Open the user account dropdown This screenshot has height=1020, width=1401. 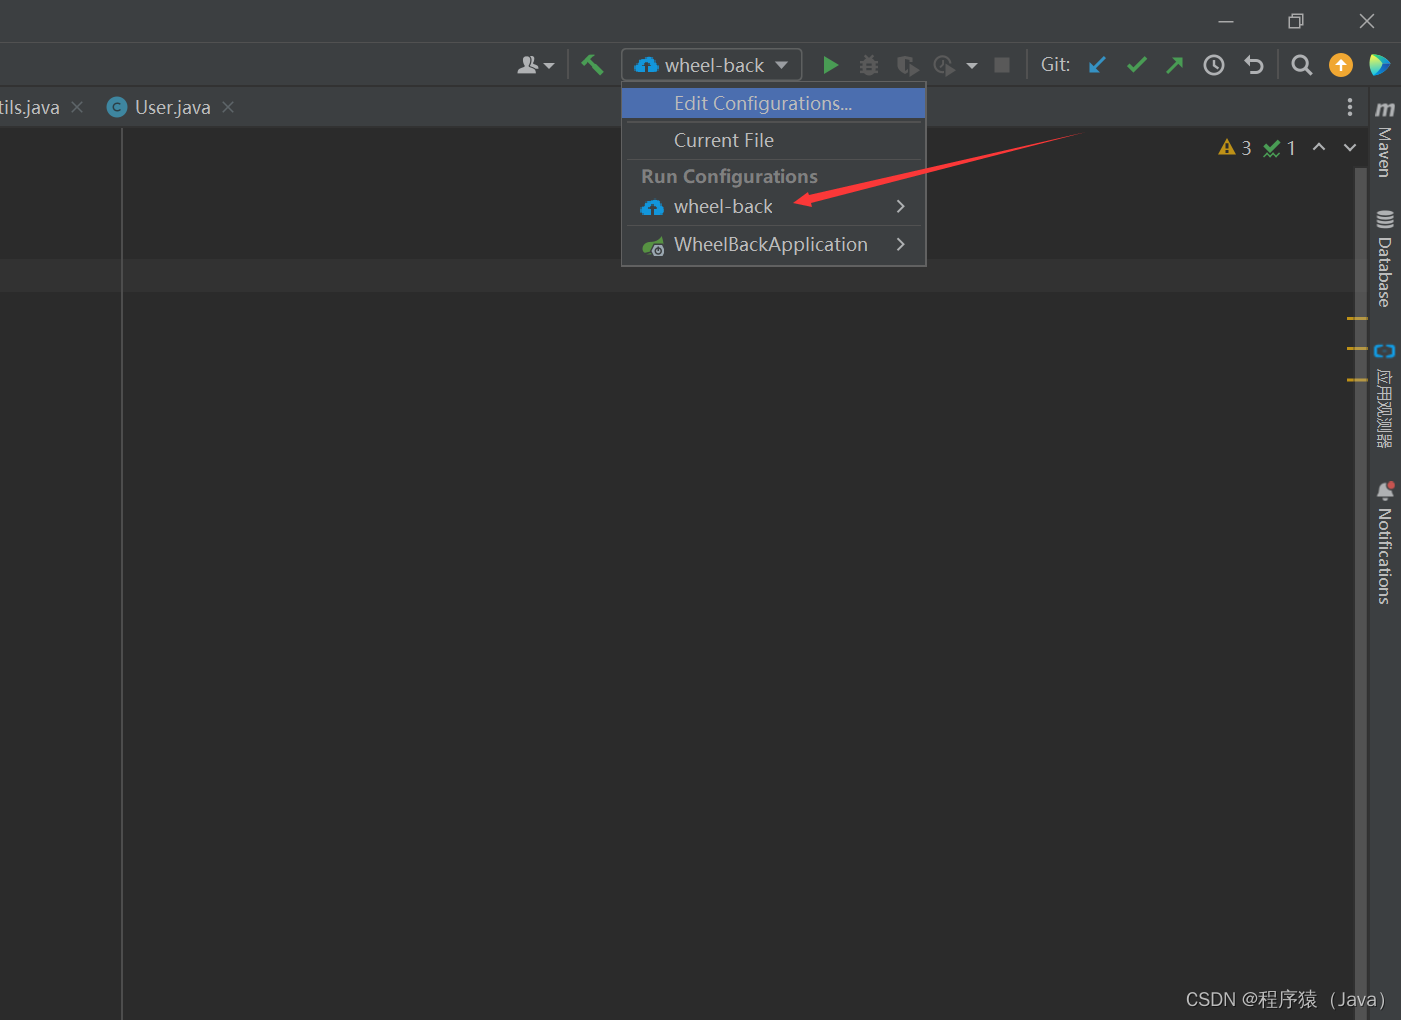click(536, 65)
